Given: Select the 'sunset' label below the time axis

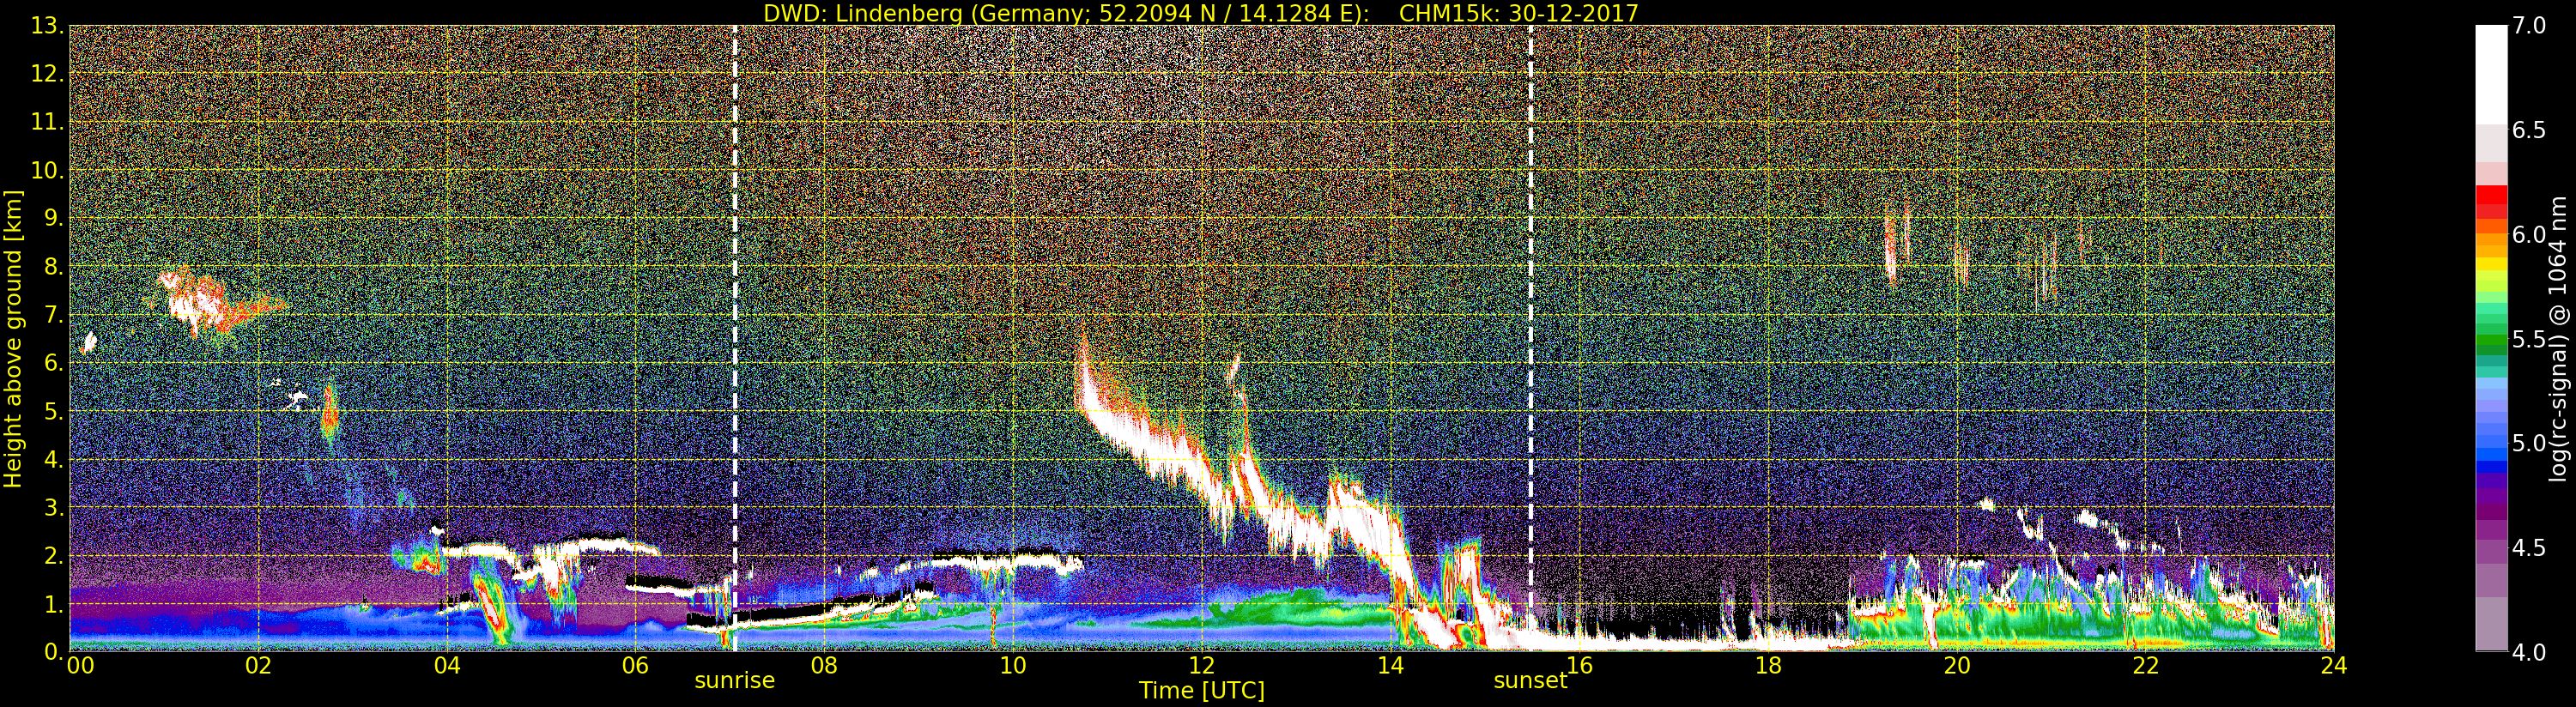Looking at the screenshot, I should click(1530, 680).
